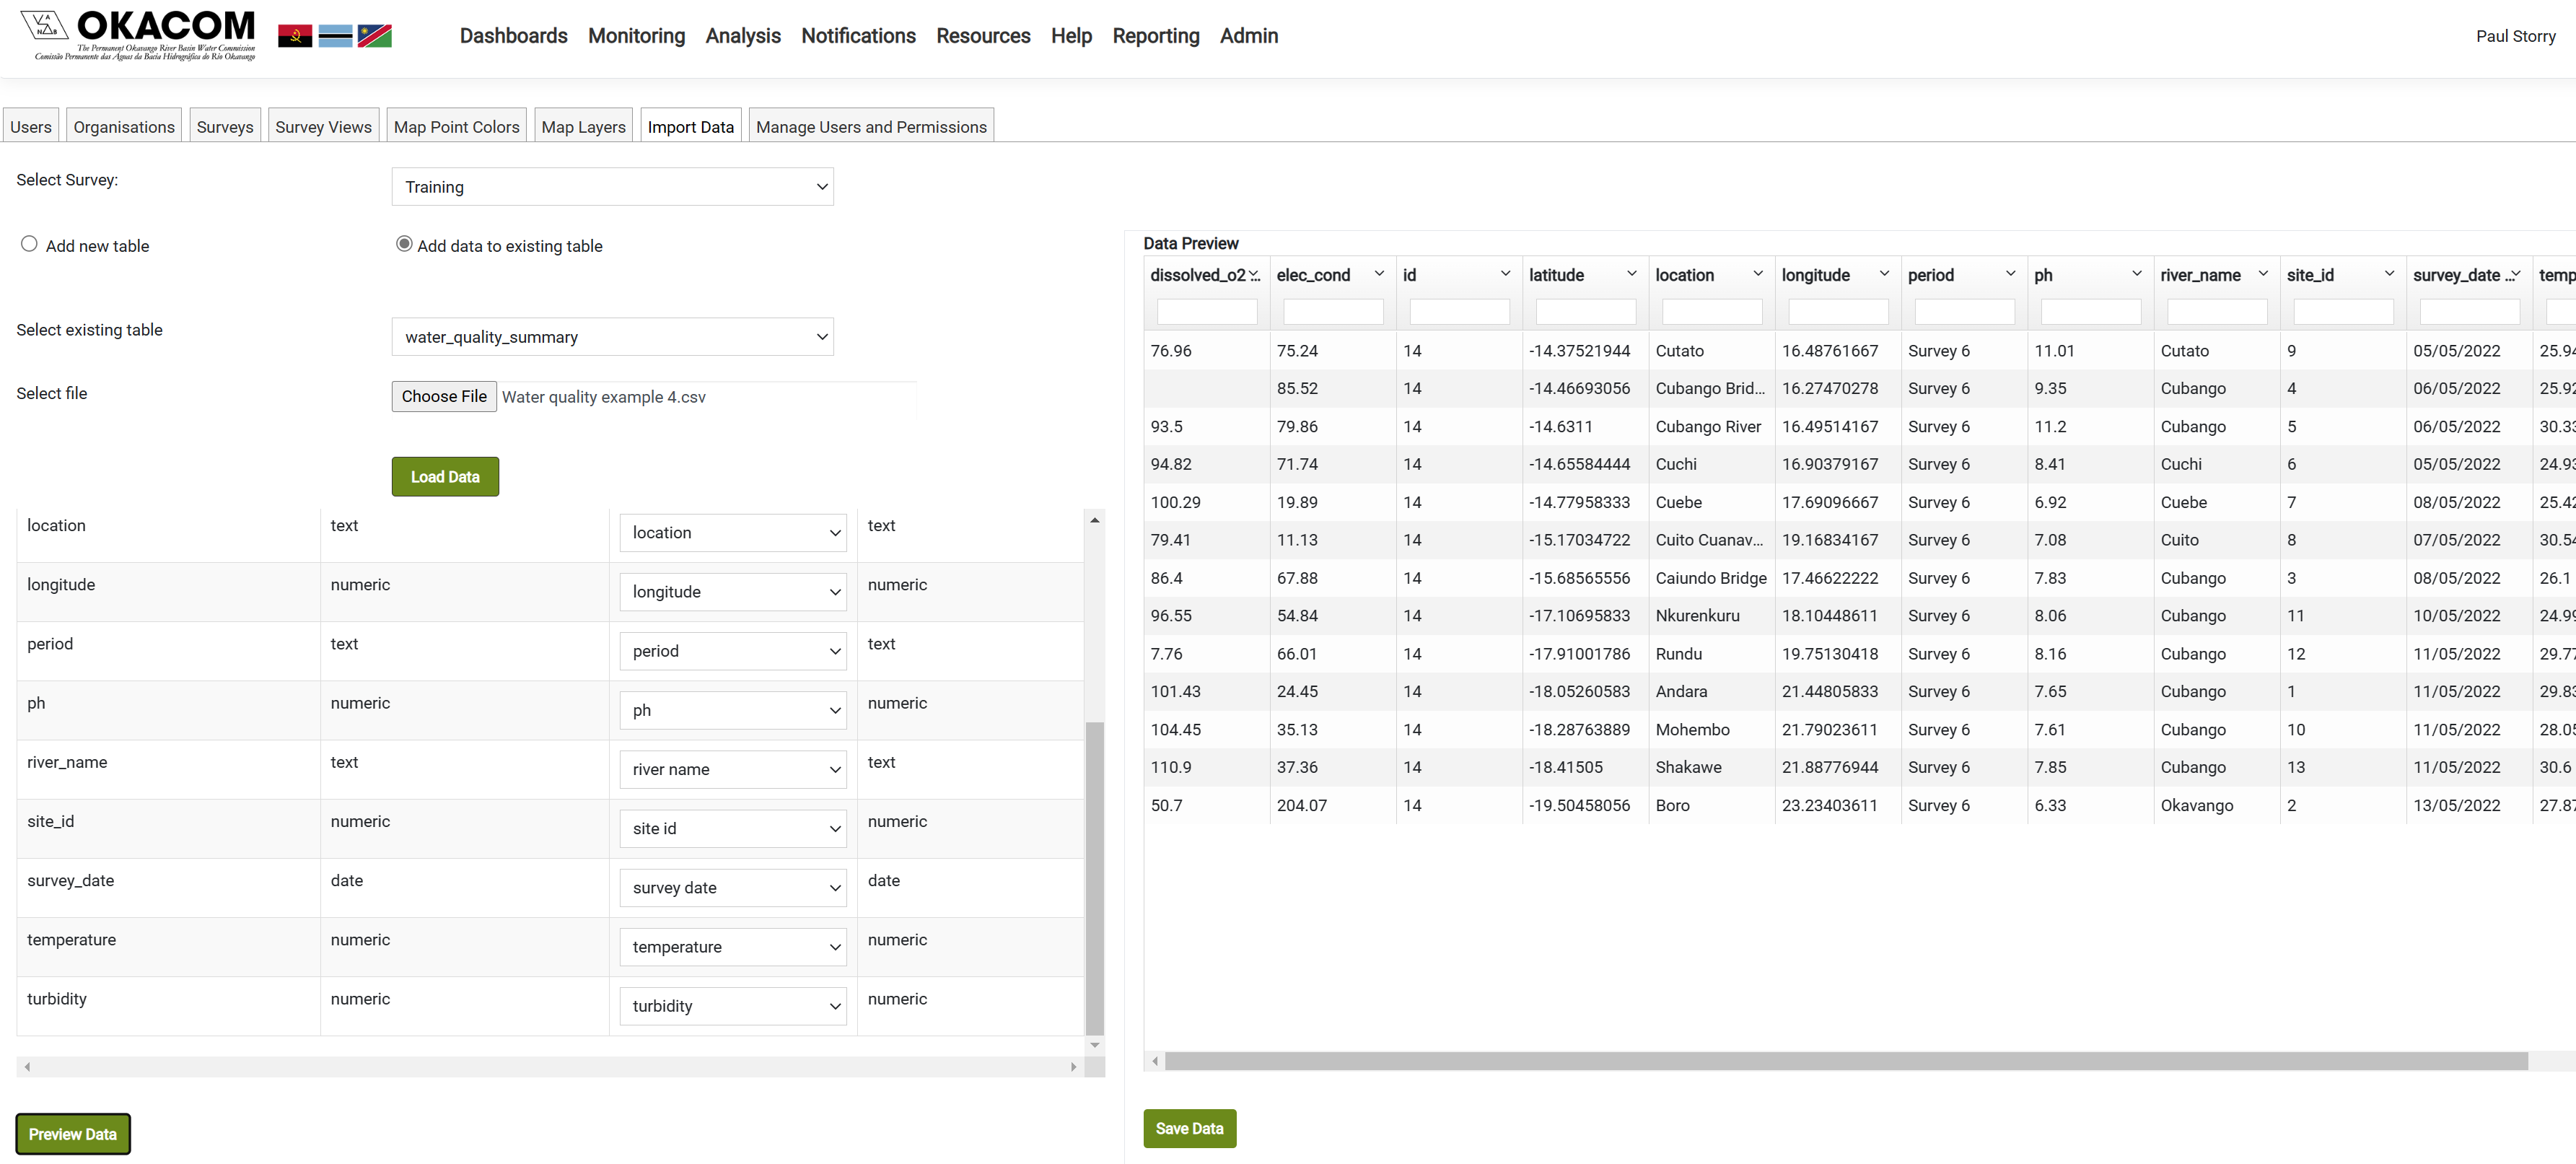Open river_name column menu chevron
Viewport: 2576px width, 1164px height.
pos(2263,274)
